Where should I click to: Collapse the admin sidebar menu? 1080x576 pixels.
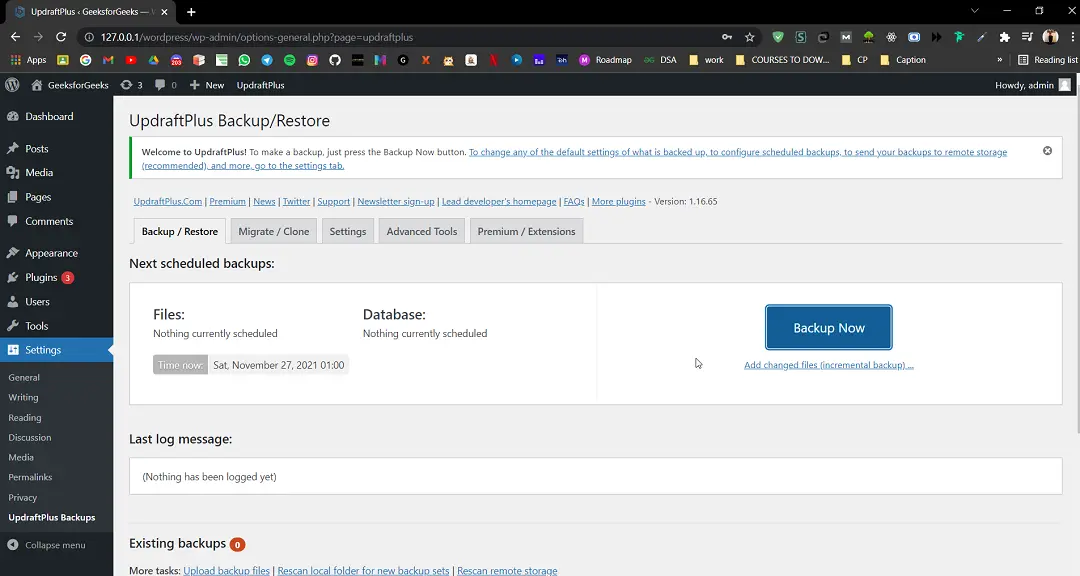(46, 545)
